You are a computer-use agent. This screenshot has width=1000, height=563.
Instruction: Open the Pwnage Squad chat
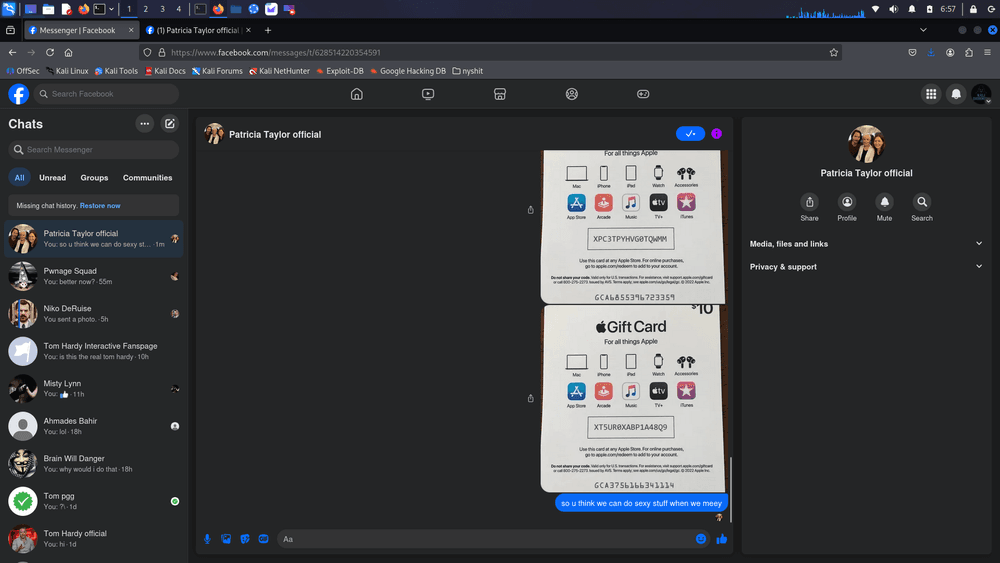94,276
